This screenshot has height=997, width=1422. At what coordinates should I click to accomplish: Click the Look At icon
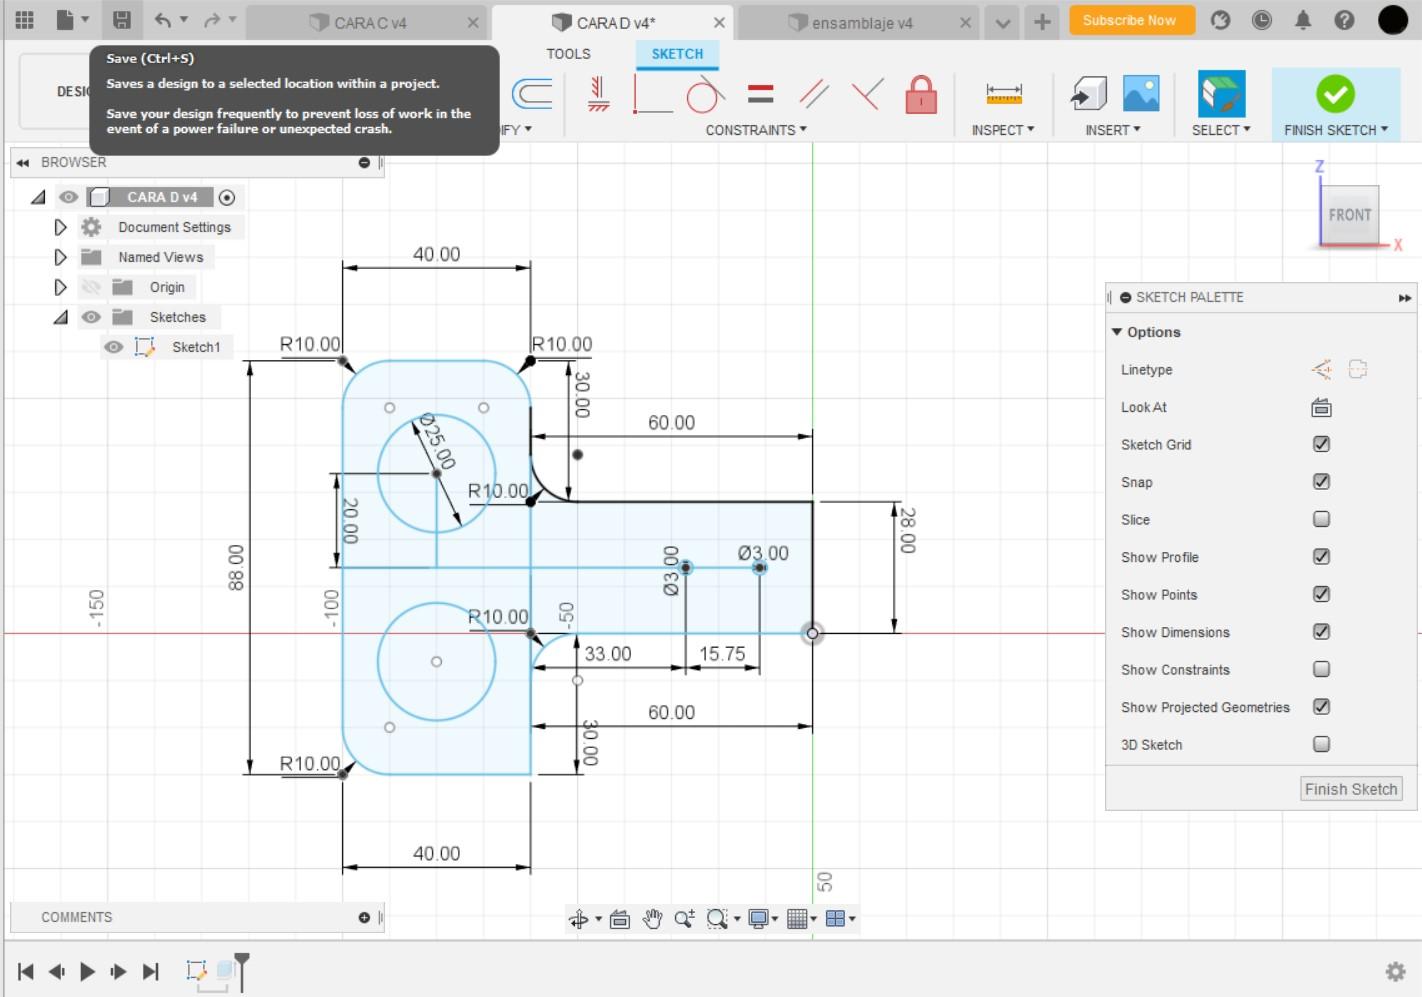(x=1321, y=407)
